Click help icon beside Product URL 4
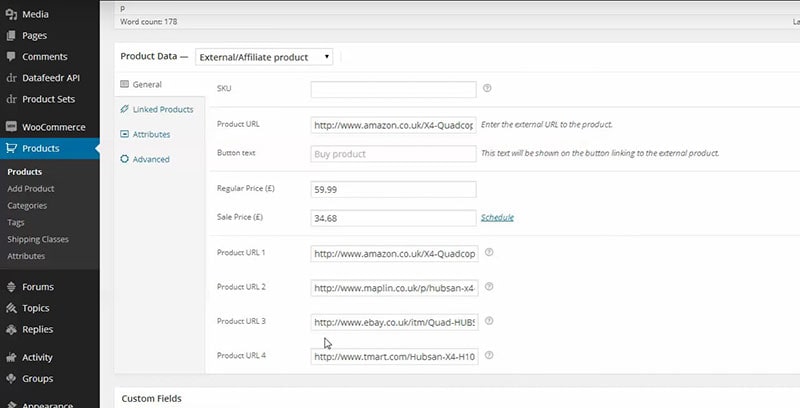This screenshot has height=408, width=800. (489, 356)
